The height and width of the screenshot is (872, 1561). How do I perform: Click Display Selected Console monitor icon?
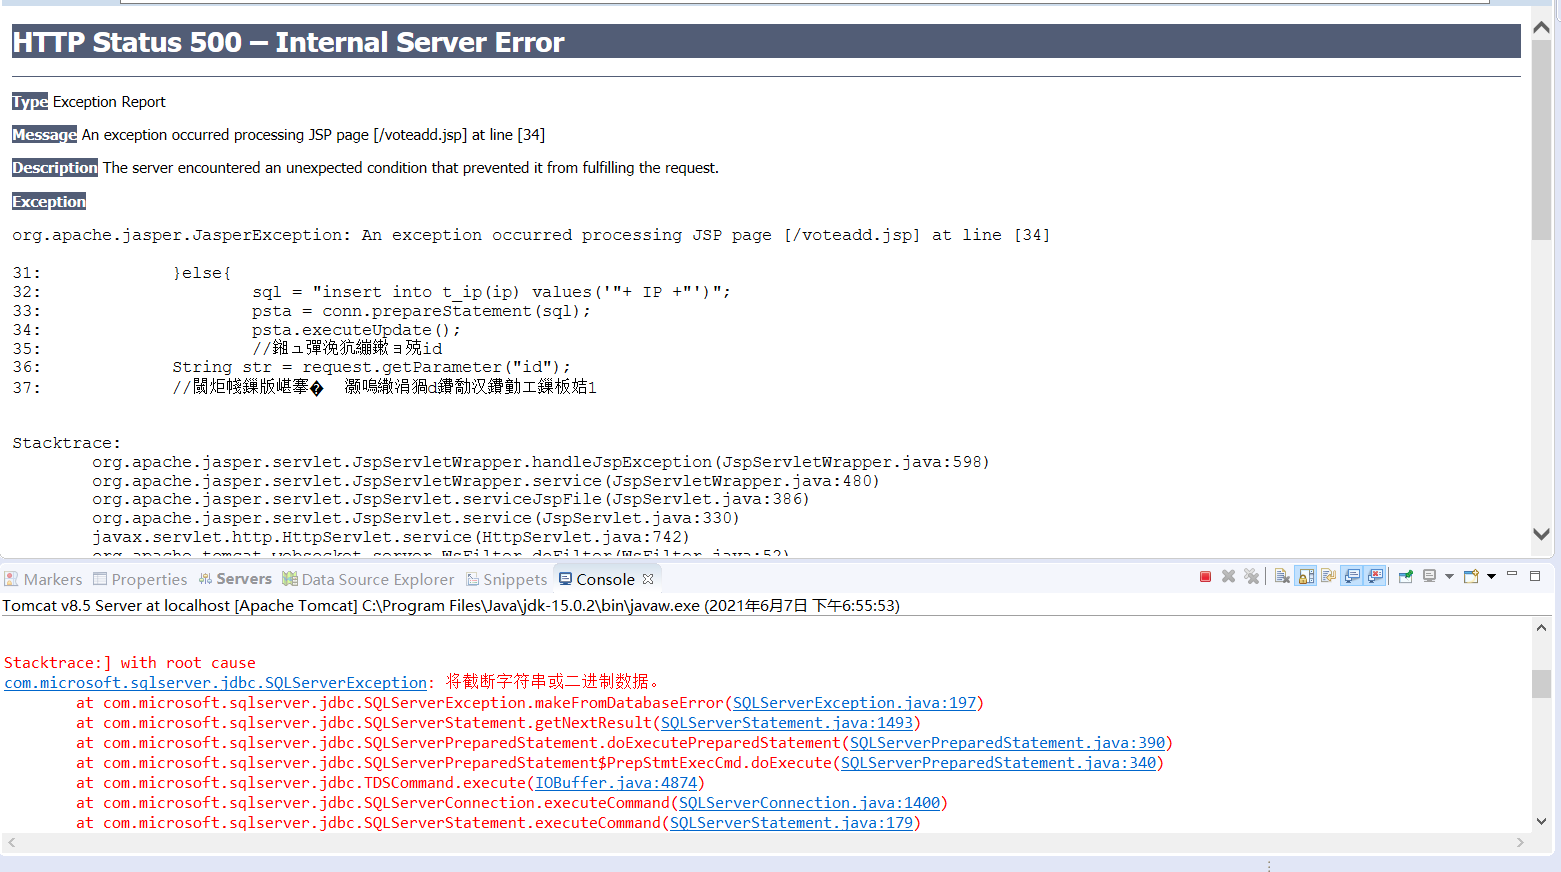(1429, 576)
